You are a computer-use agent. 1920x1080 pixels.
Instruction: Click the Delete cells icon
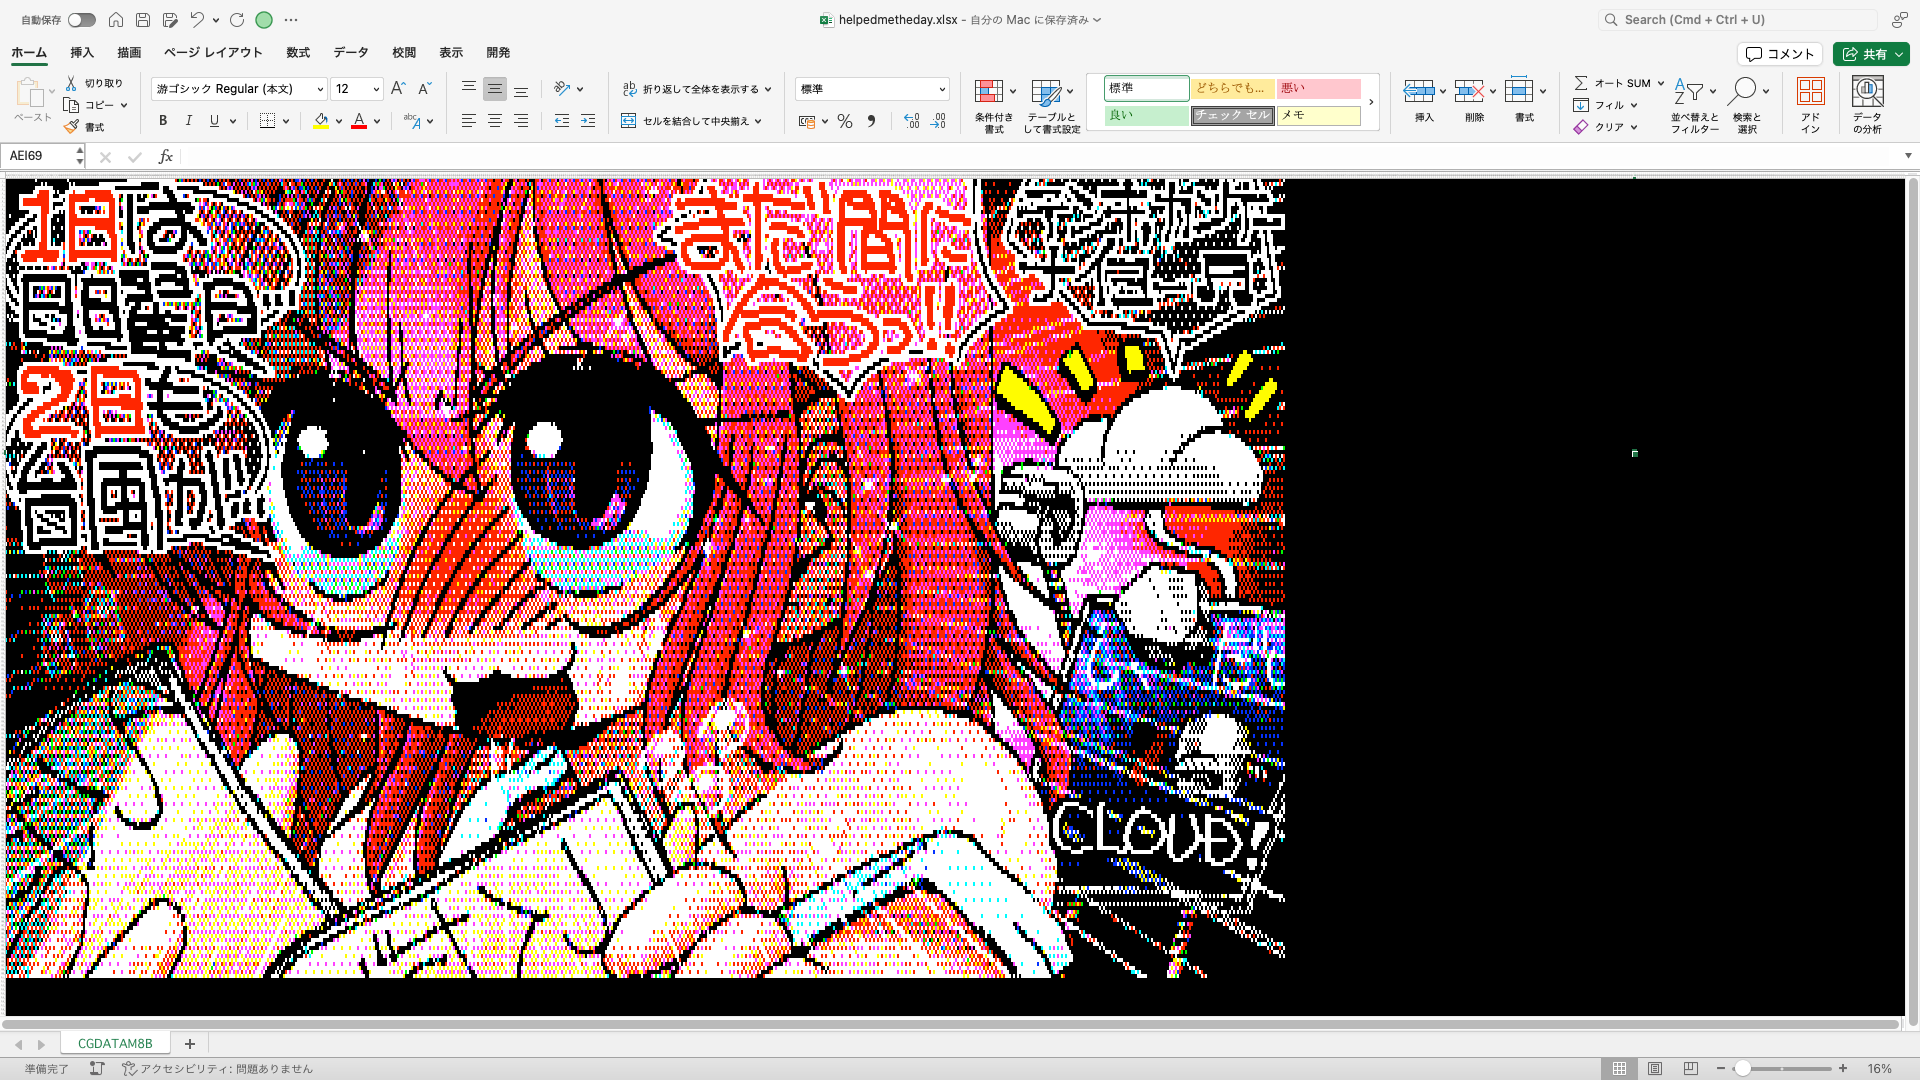click(x=1469, y=92)
